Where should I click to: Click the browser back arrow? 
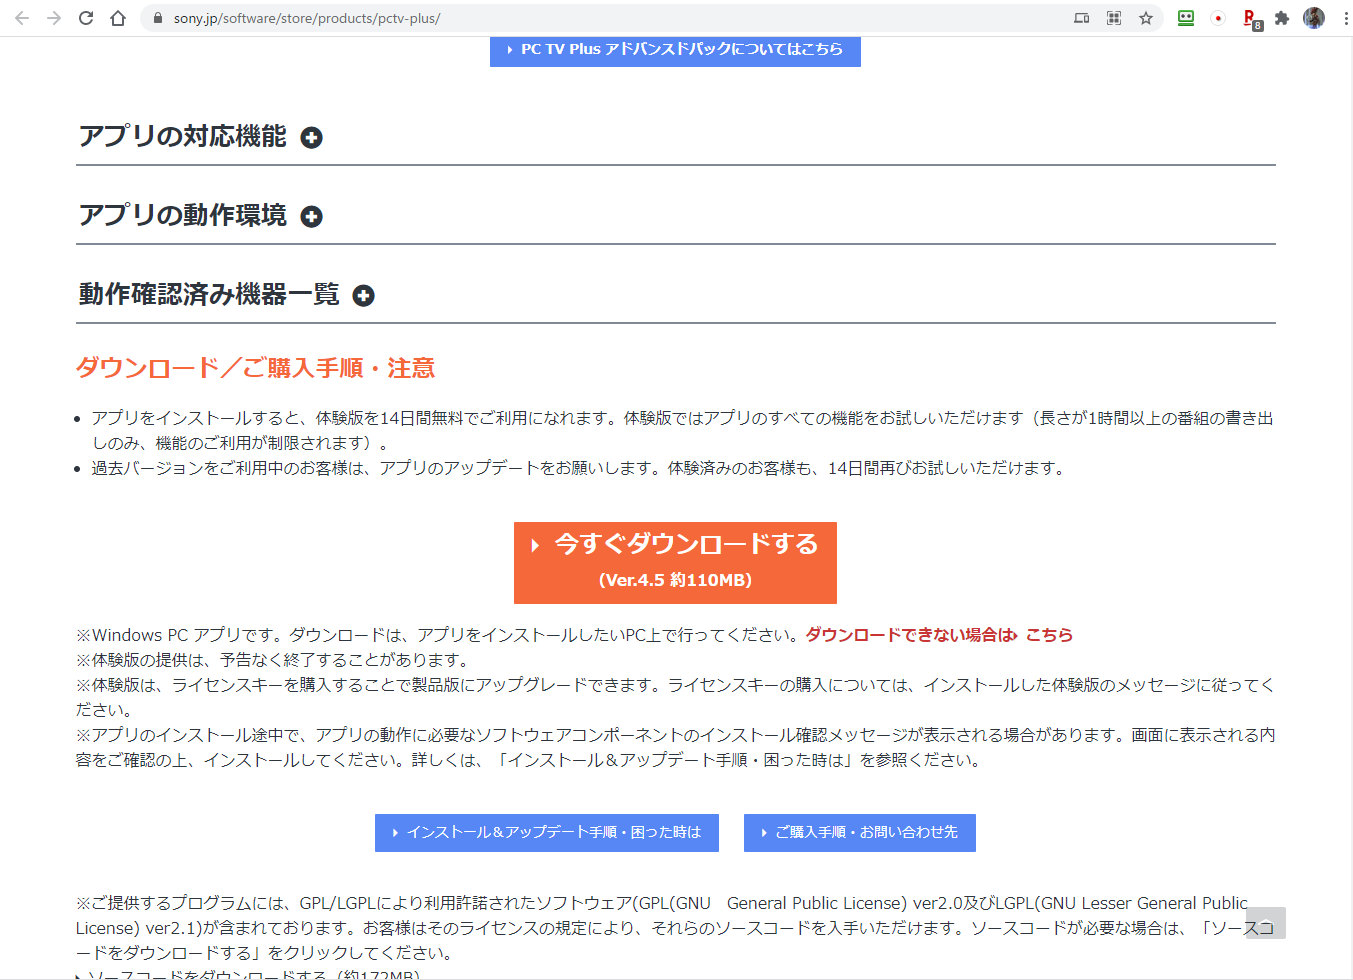[22, 18]
